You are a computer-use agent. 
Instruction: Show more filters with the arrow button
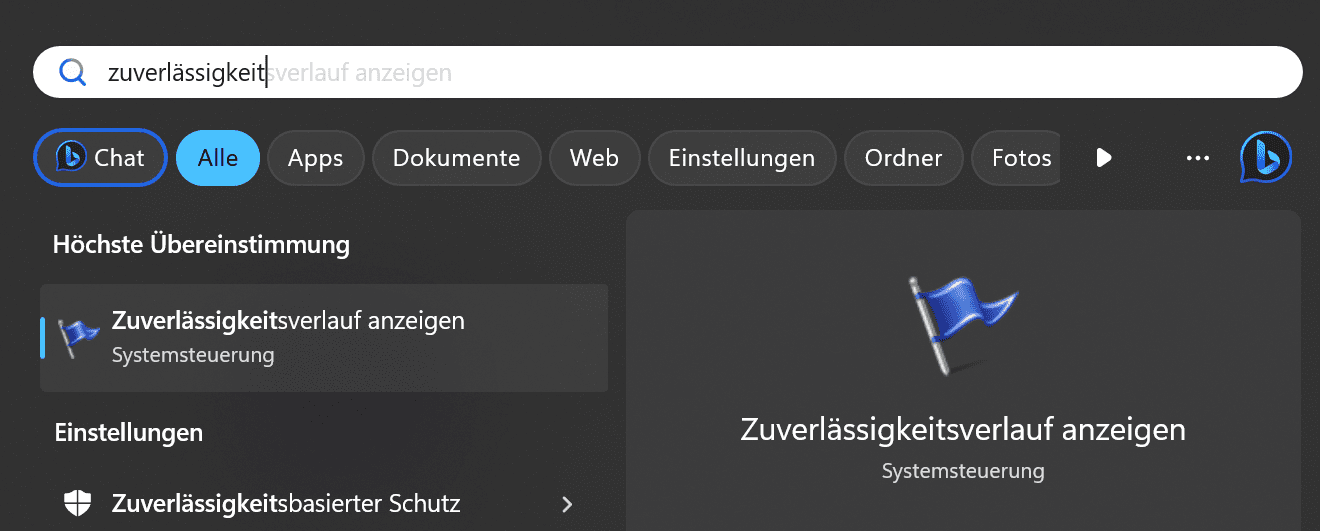pos(1104,158)
